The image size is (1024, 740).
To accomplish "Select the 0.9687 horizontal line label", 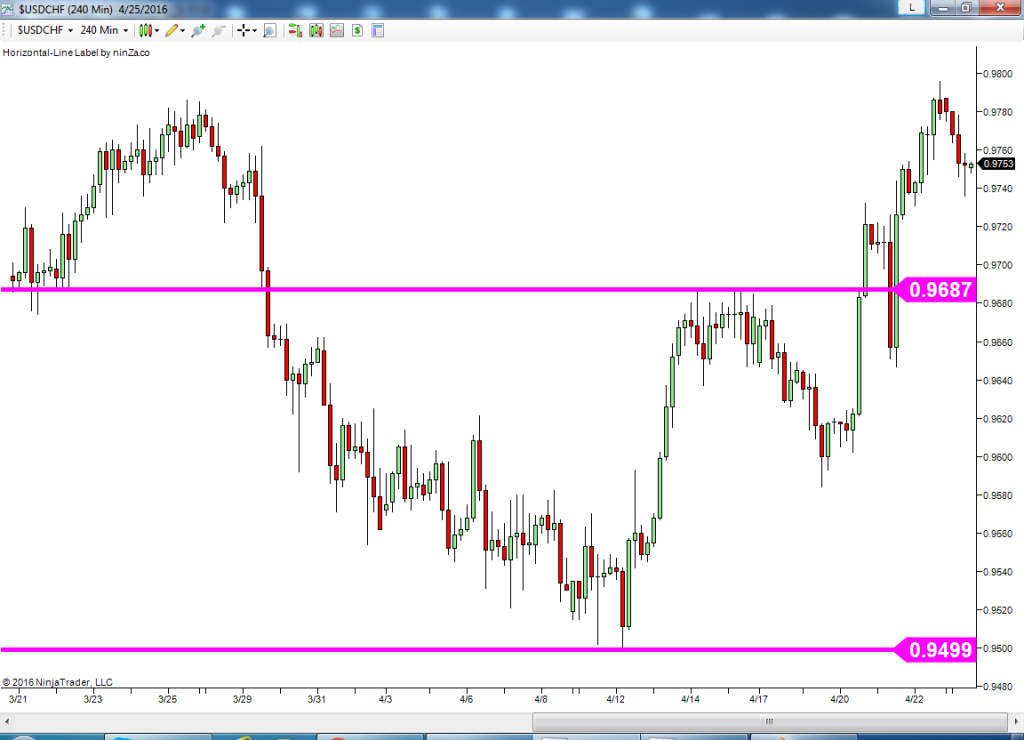I will [x=936, y=289].
